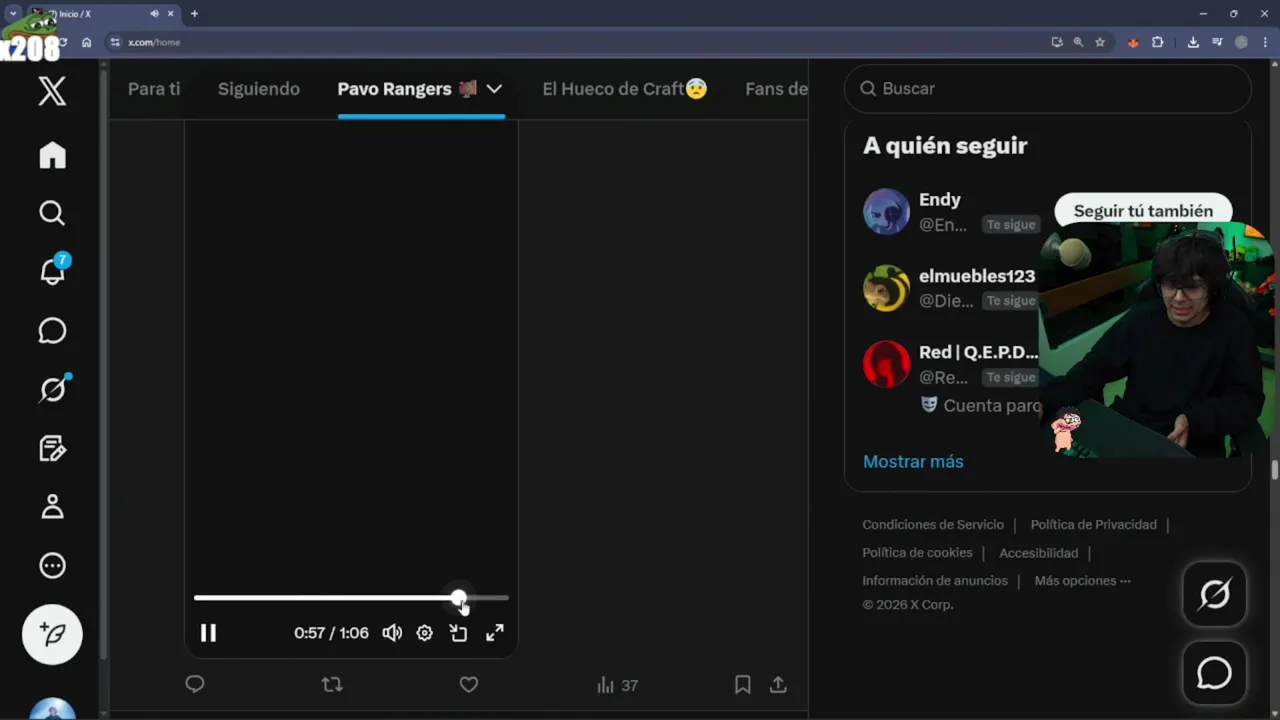Open floating Grok button bottom right

click(x=1214, y=594)
